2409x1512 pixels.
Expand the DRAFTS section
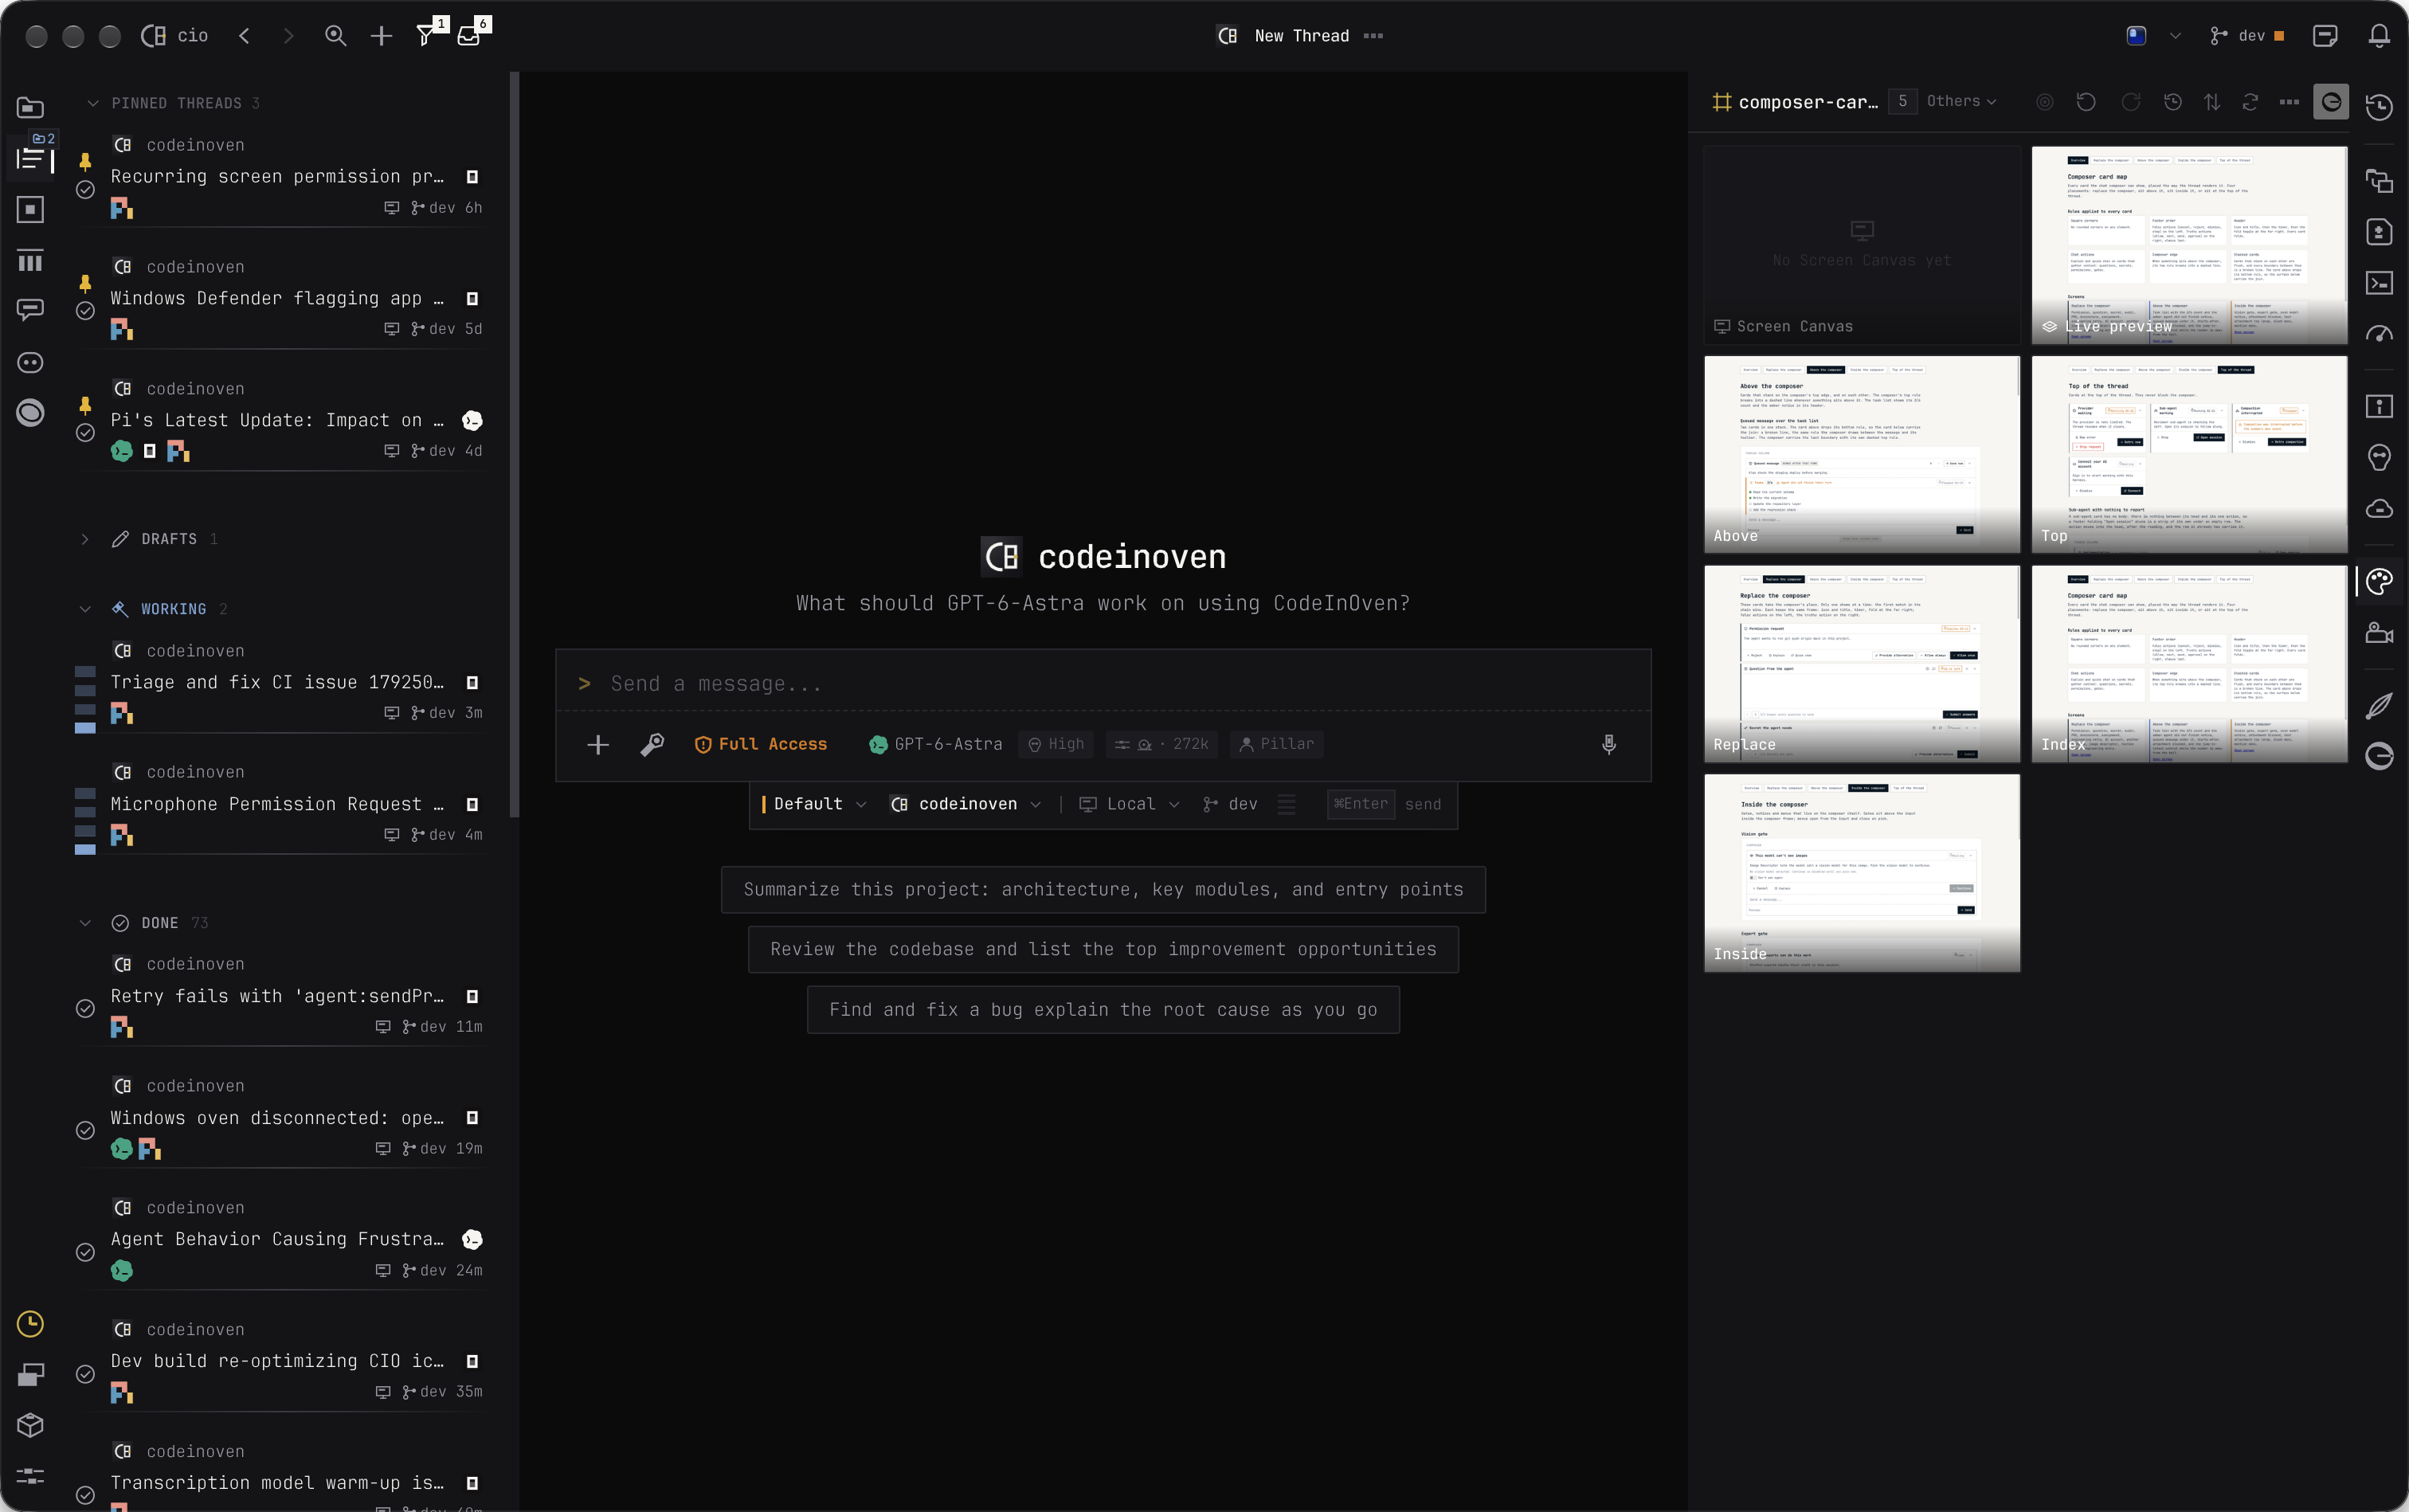[85, 539]
